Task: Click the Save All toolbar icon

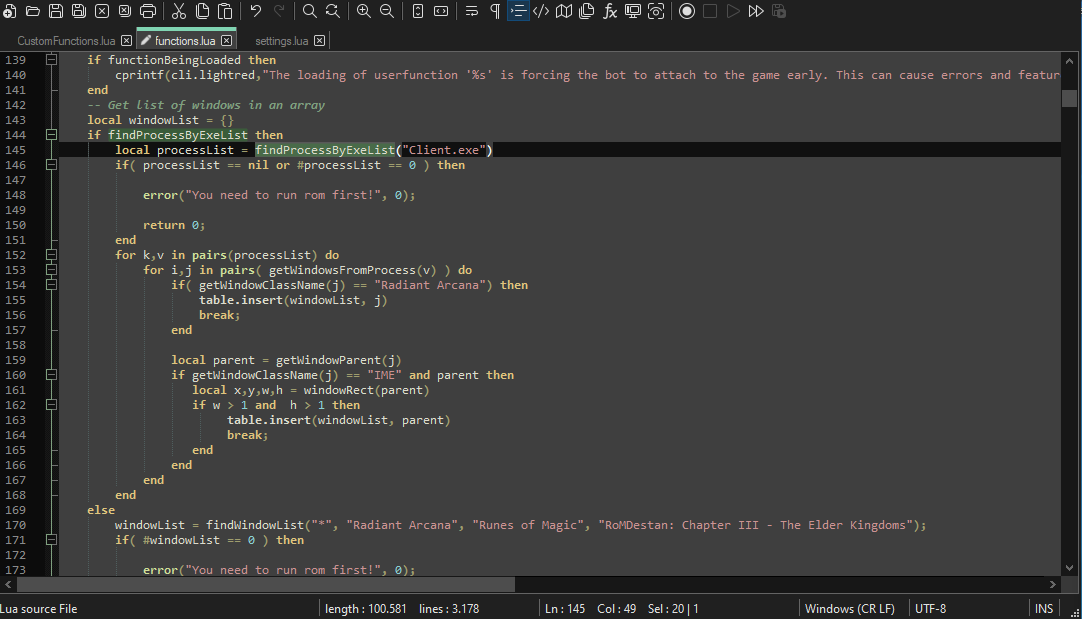Action: (x=79, y=11)
